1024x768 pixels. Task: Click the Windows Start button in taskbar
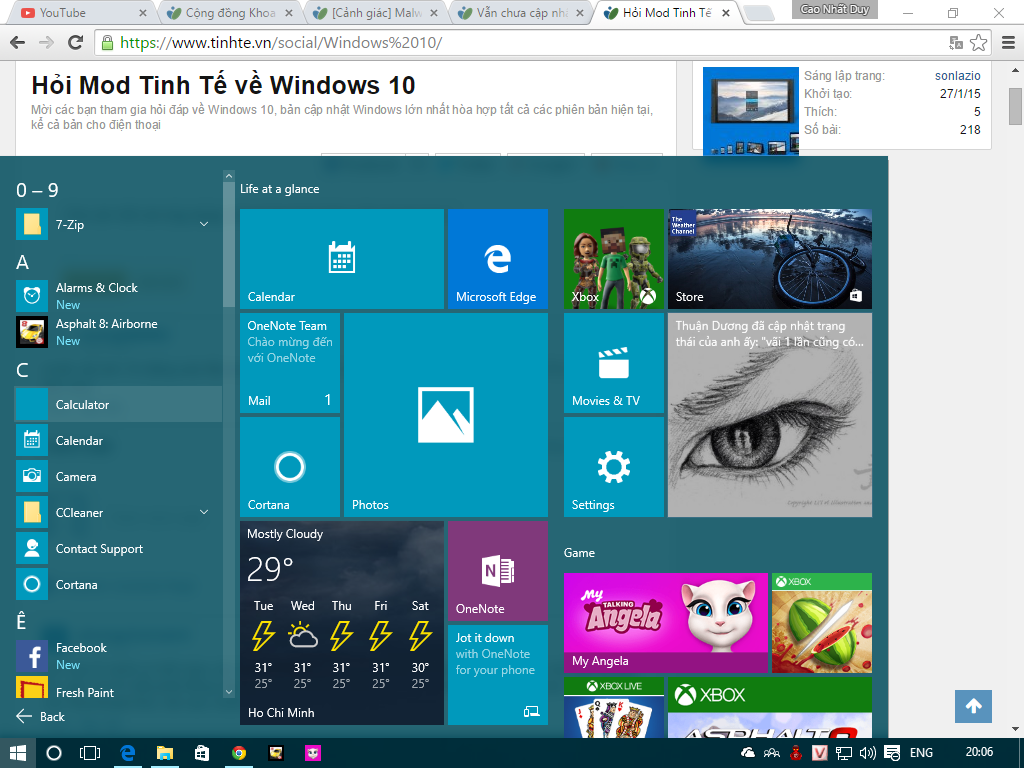pyautogui.click(x=18, y=753)
